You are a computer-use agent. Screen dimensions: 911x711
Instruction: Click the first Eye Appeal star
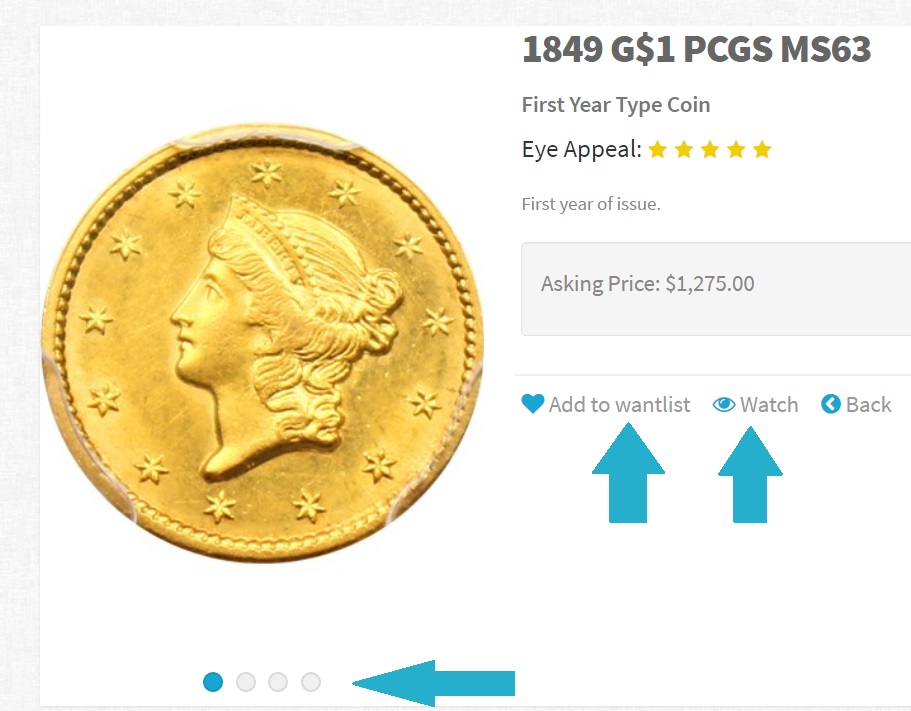click(x=658, y=149)
